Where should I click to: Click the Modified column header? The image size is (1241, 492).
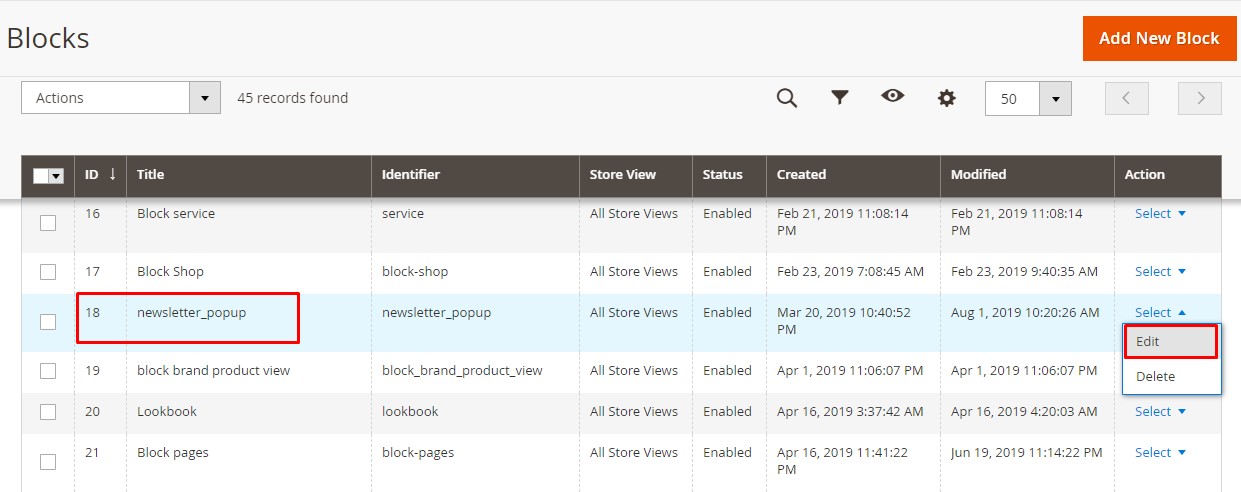point(978,174)
